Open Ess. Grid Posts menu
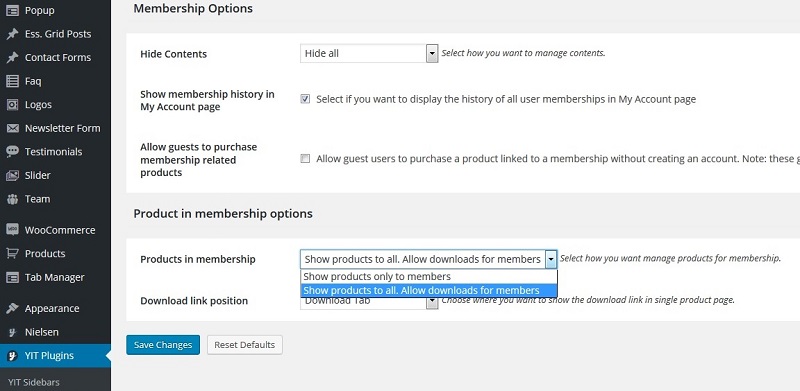 point(58,34)
